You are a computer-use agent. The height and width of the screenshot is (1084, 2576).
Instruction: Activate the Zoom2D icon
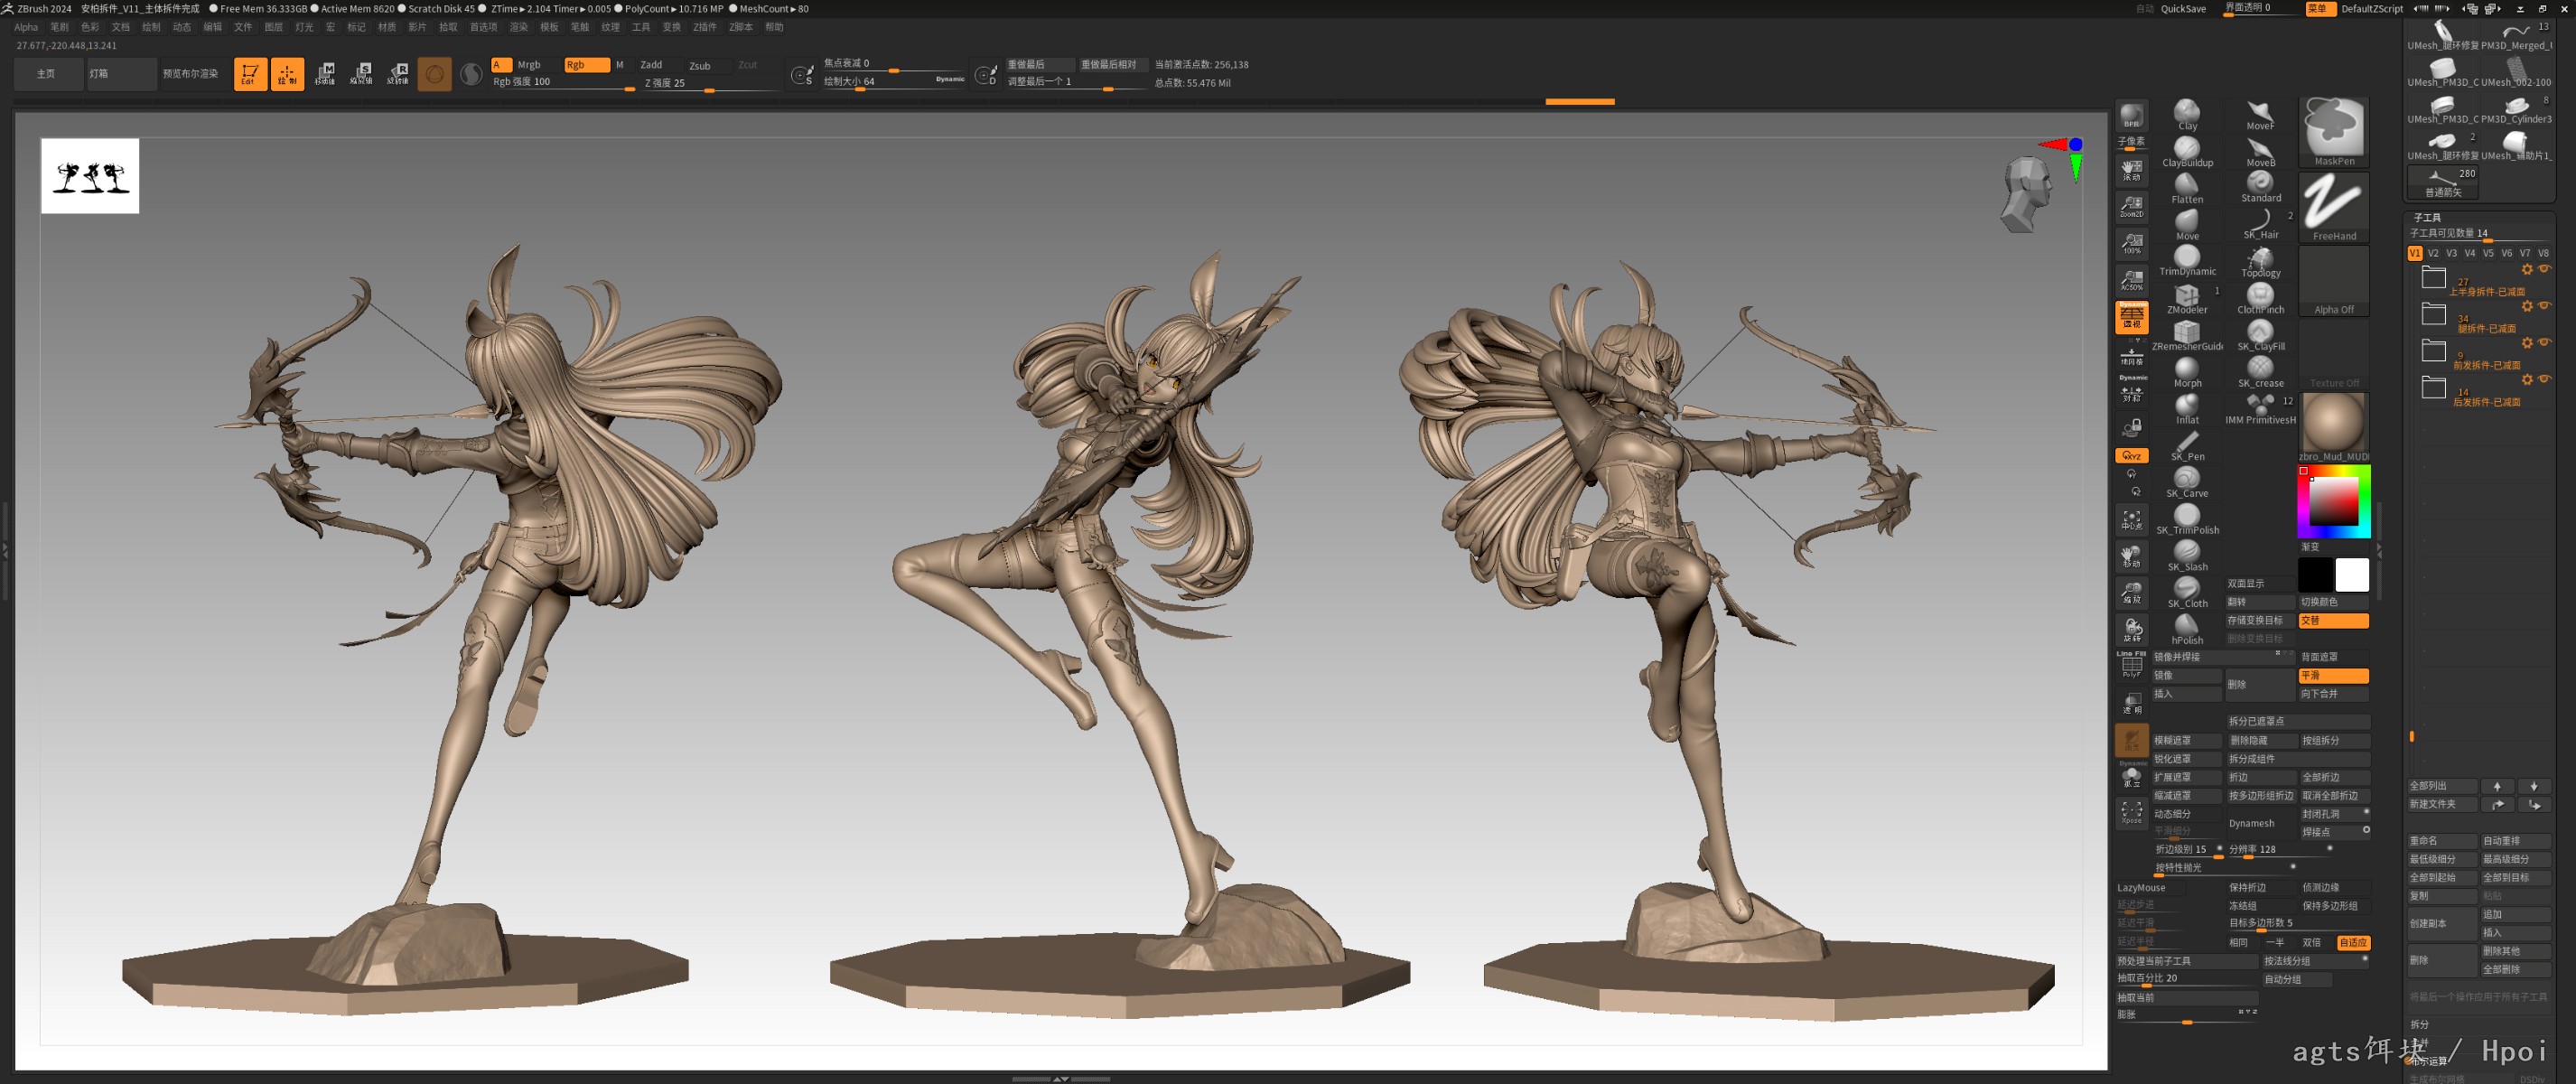pos(2131,206)
